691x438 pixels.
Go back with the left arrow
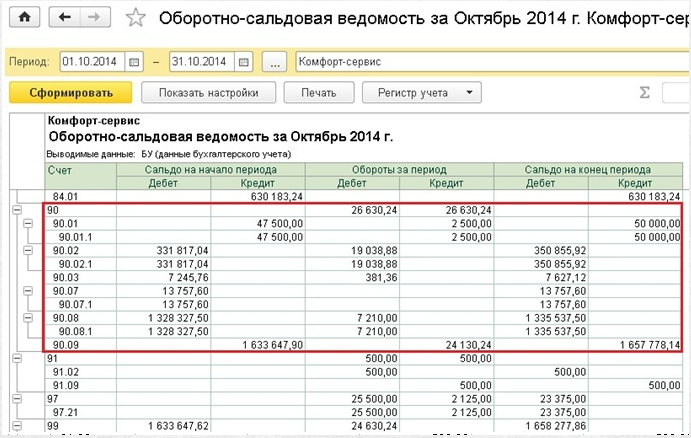pyautogui.click(x=66, y=18)
